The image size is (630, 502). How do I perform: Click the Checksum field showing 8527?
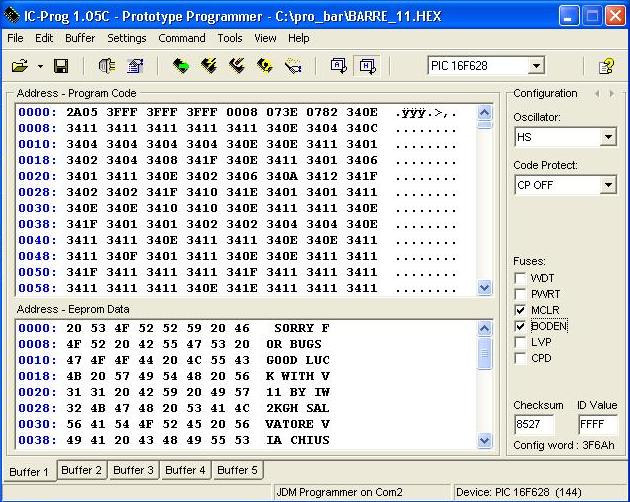[x=534, y=424]
